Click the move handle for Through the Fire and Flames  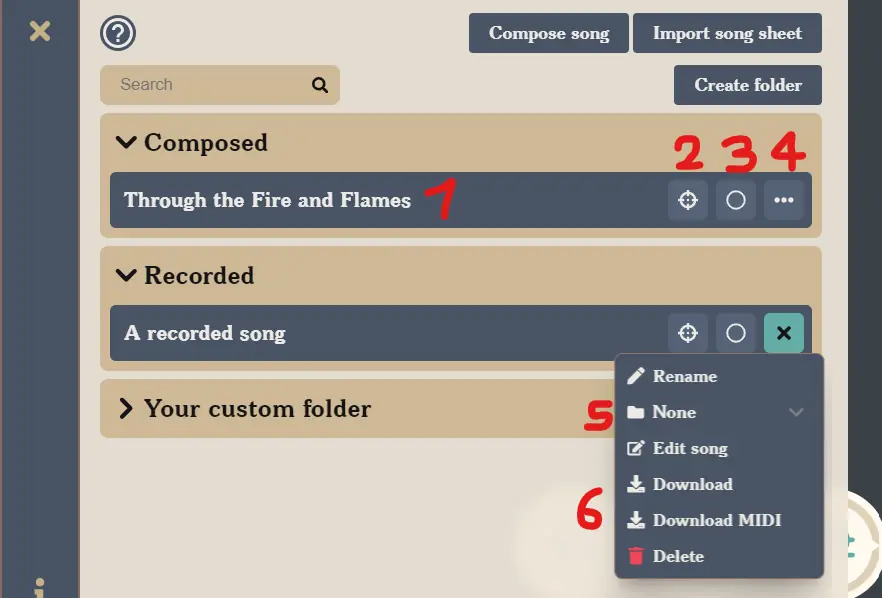click(687, 199)
